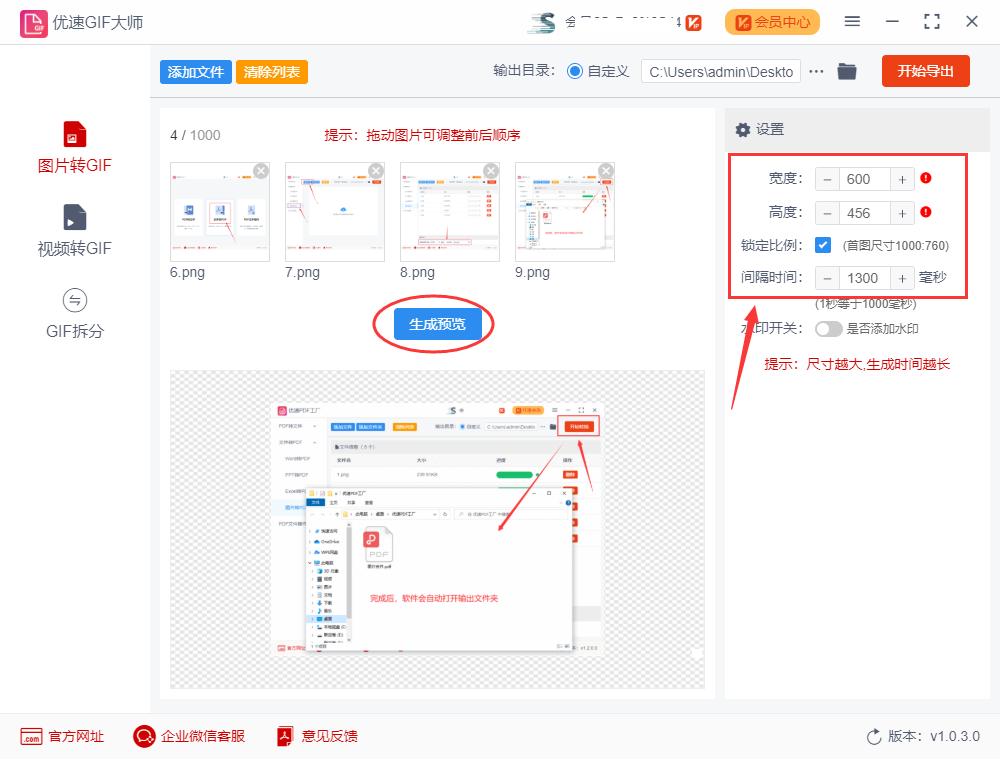Click the refresh icon beside 版本 v1.0.3.0
1000x760 pixels.
871,737
